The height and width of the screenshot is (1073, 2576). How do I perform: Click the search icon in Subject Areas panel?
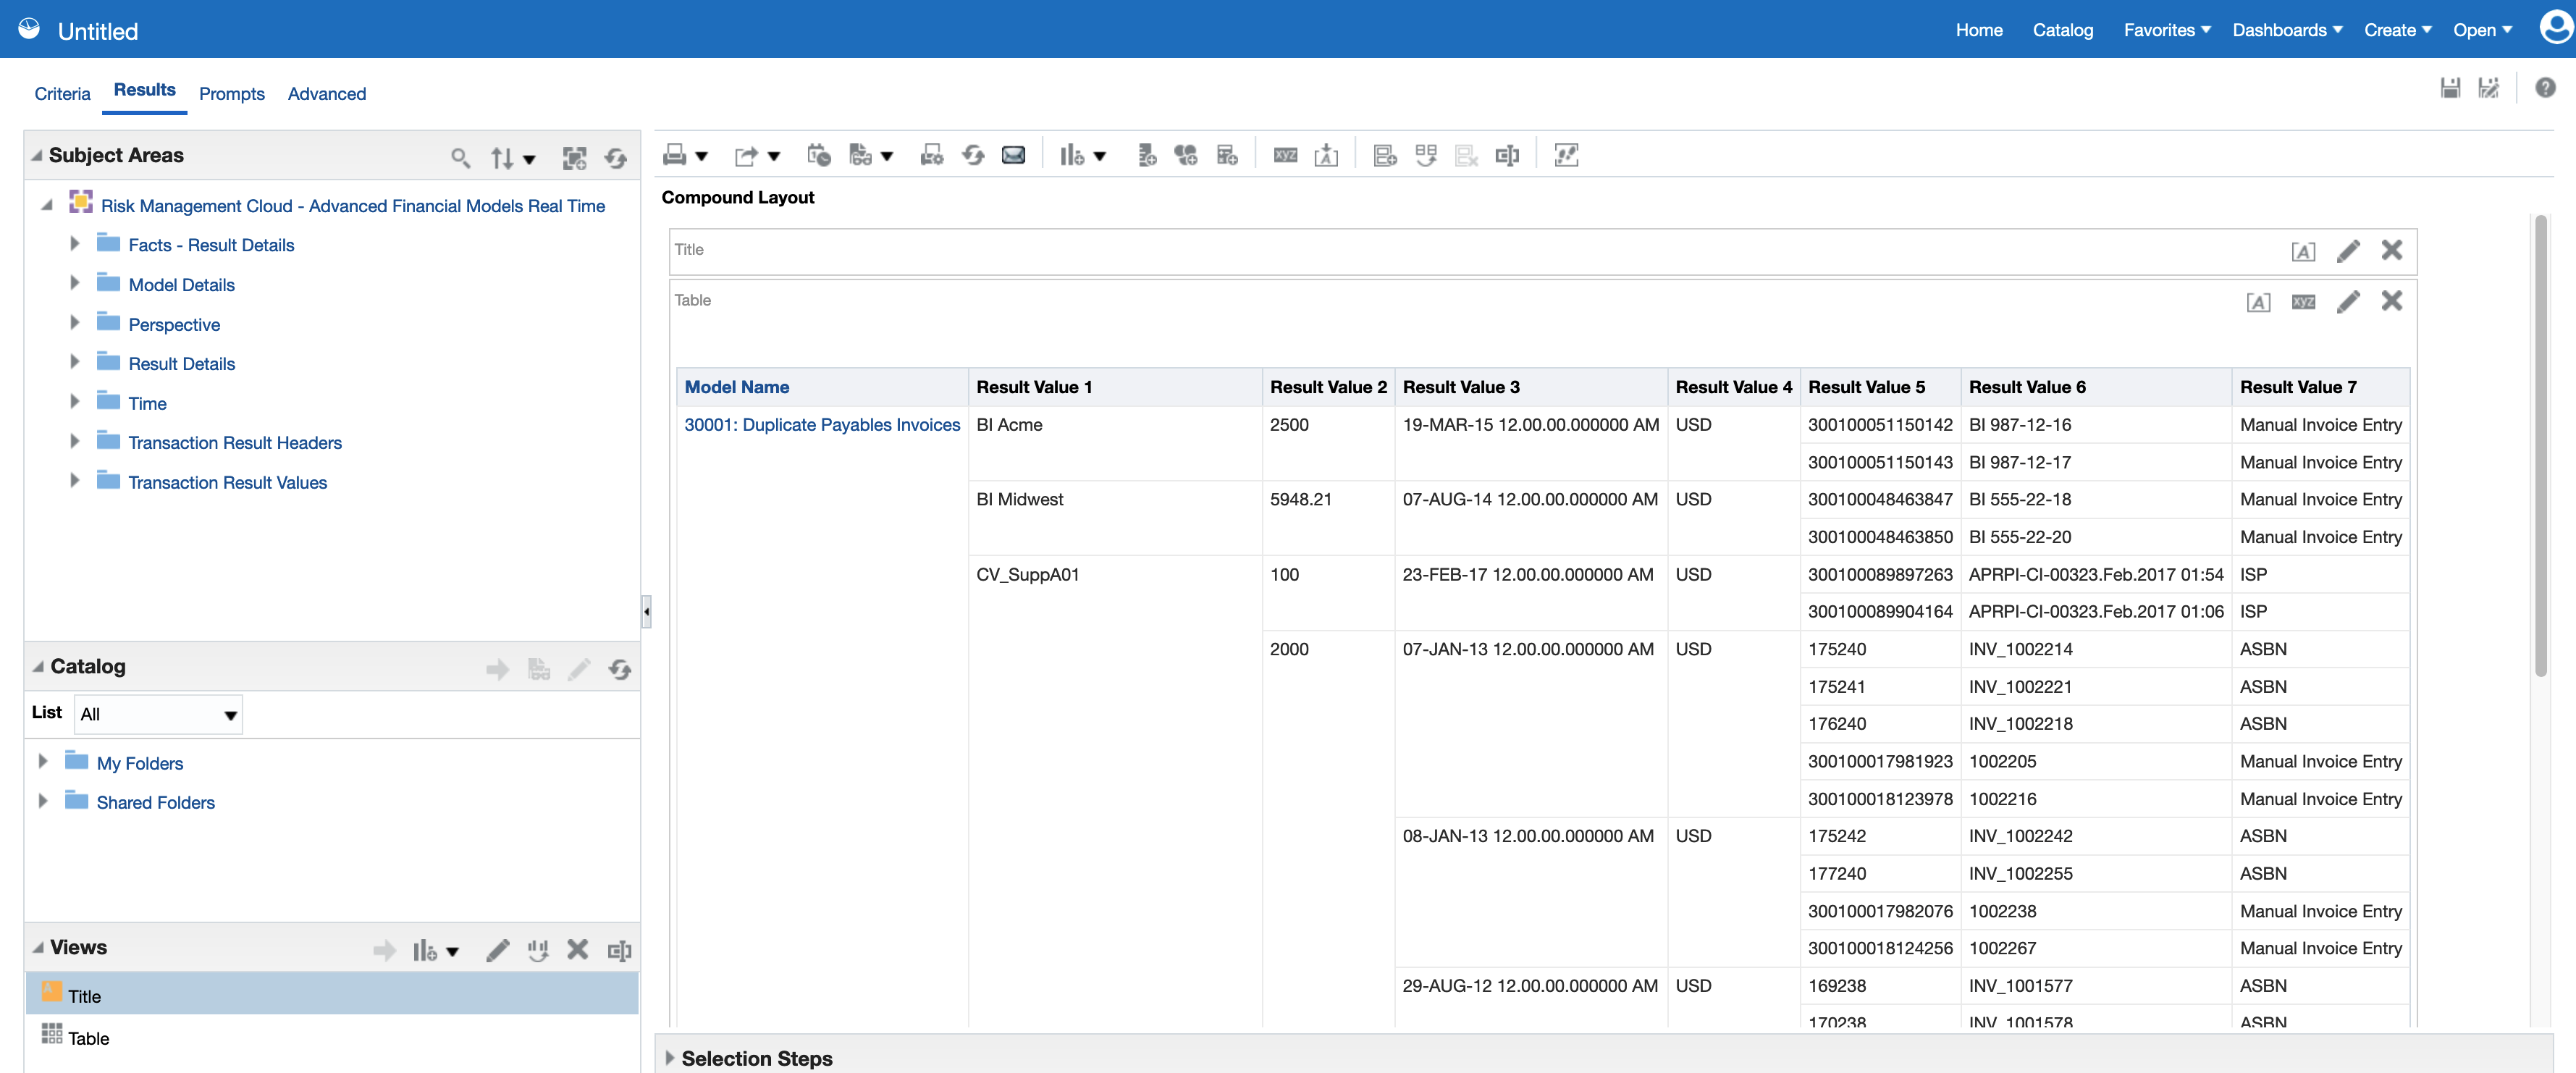click(461, 157)
